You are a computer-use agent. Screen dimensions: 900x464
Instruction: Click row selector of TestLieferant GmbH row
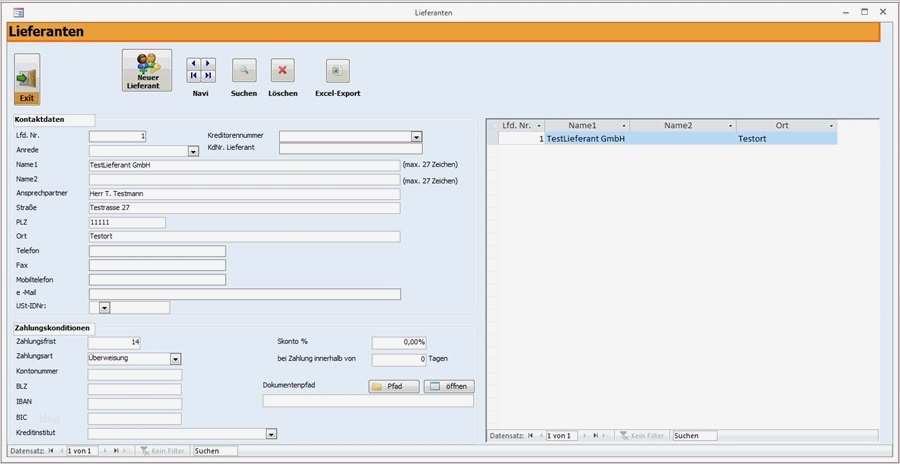pos(492,138)
